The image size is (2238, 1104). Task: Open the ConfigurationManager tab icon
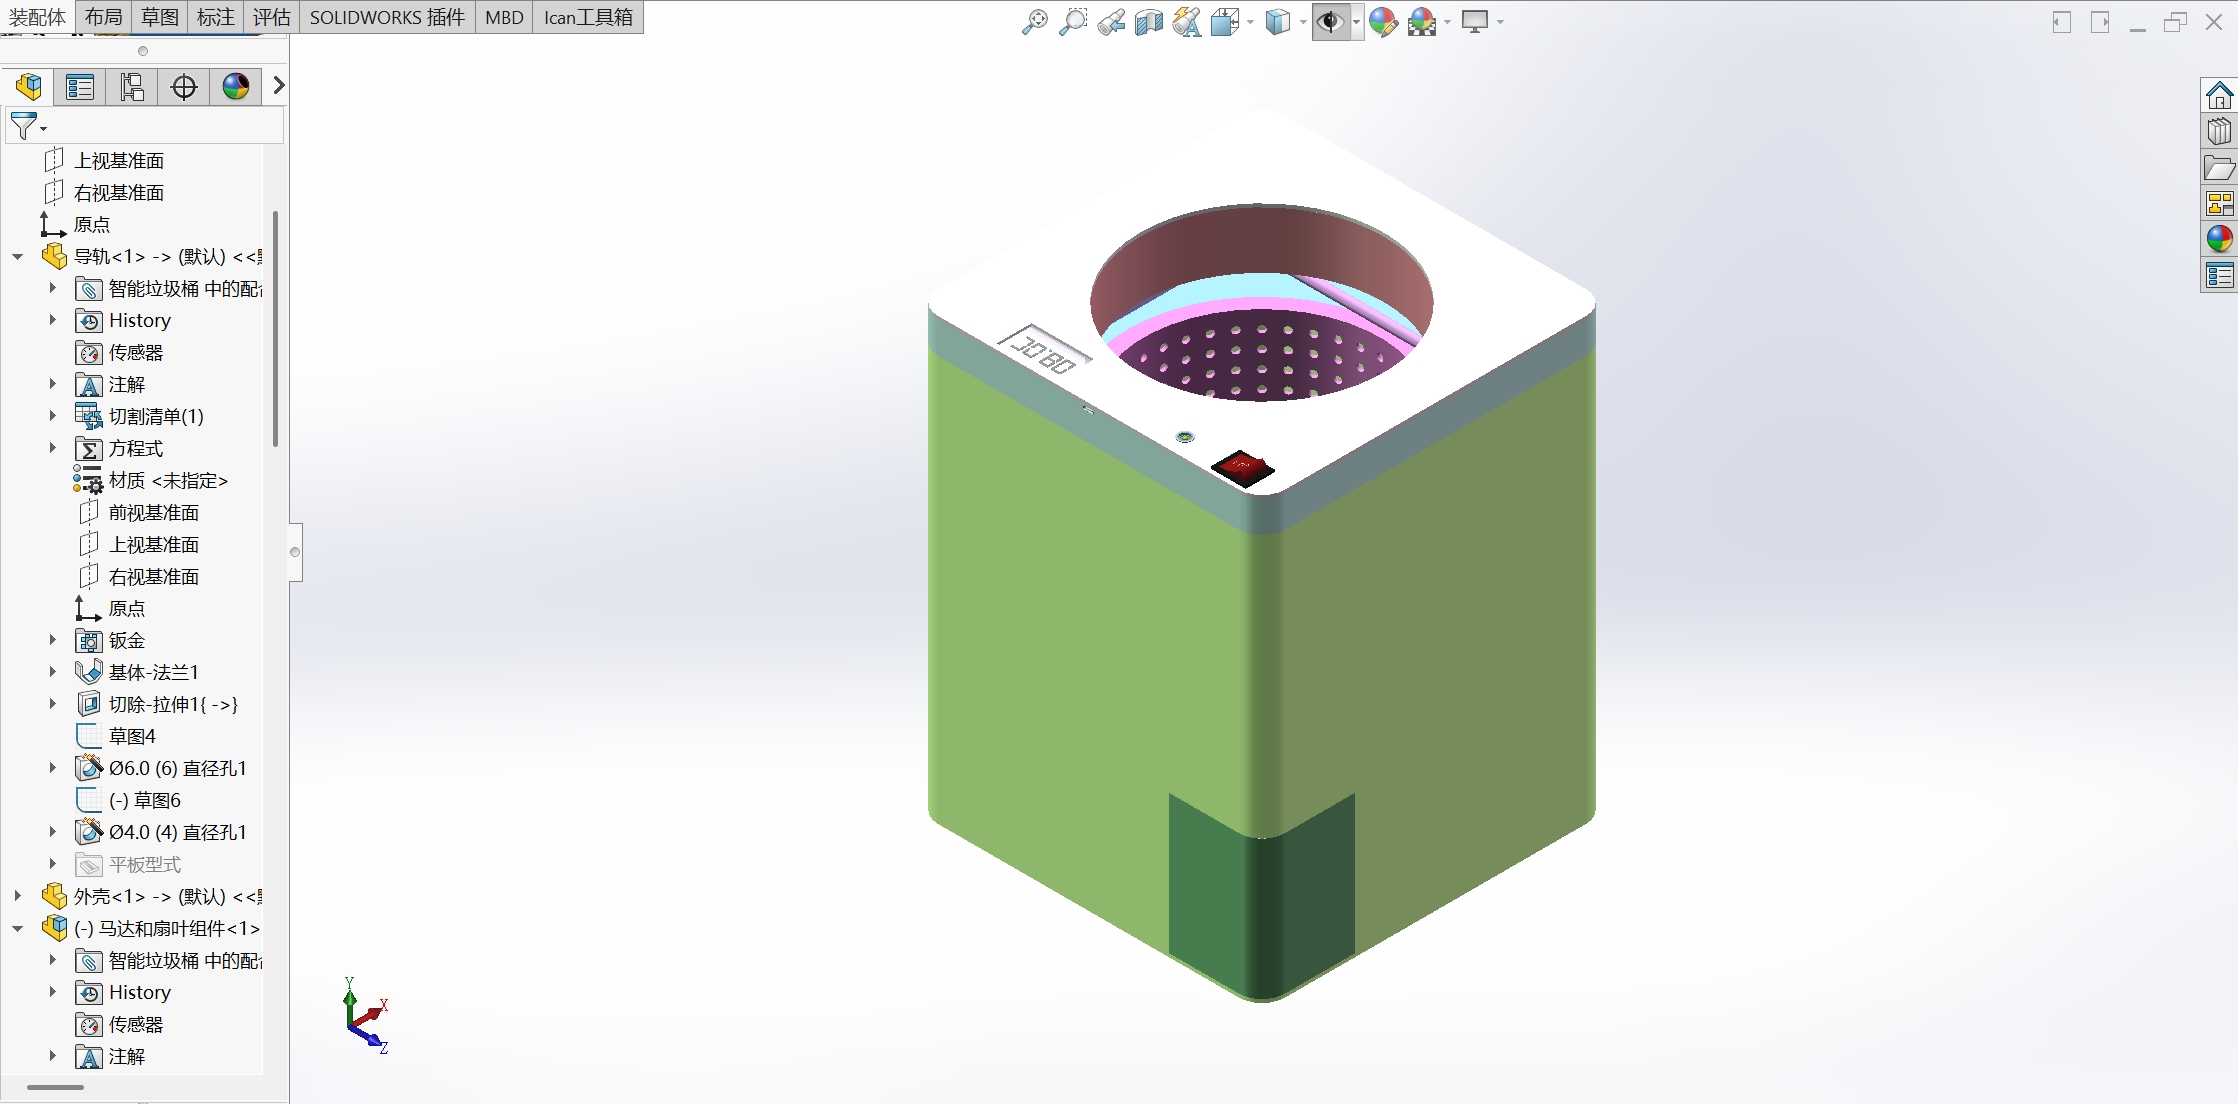pyautogui.click(x=132, y=87)
